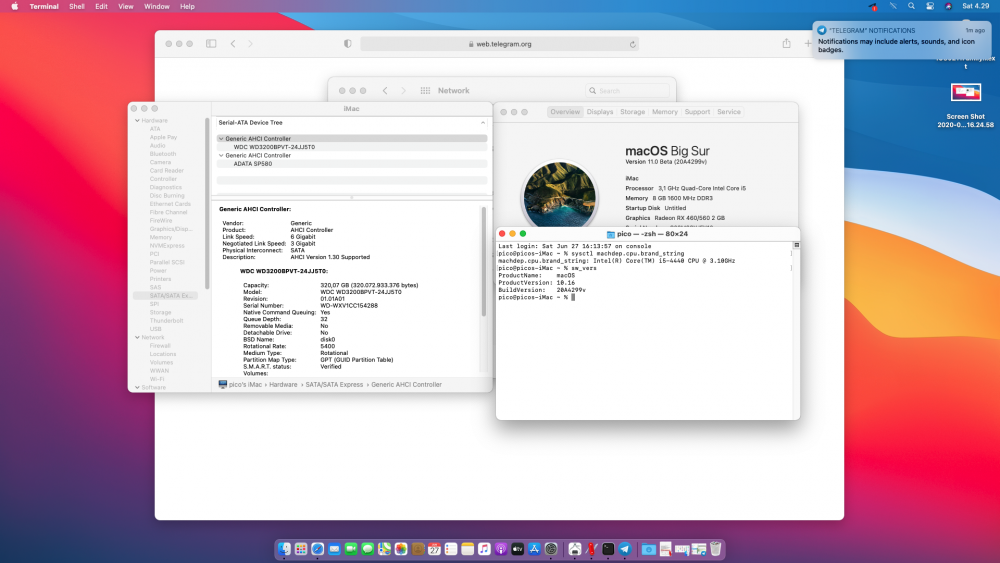Viewport: 1000px width, 563px height.
Task: Launch Safari from the Dock
Action: [318, 549]
